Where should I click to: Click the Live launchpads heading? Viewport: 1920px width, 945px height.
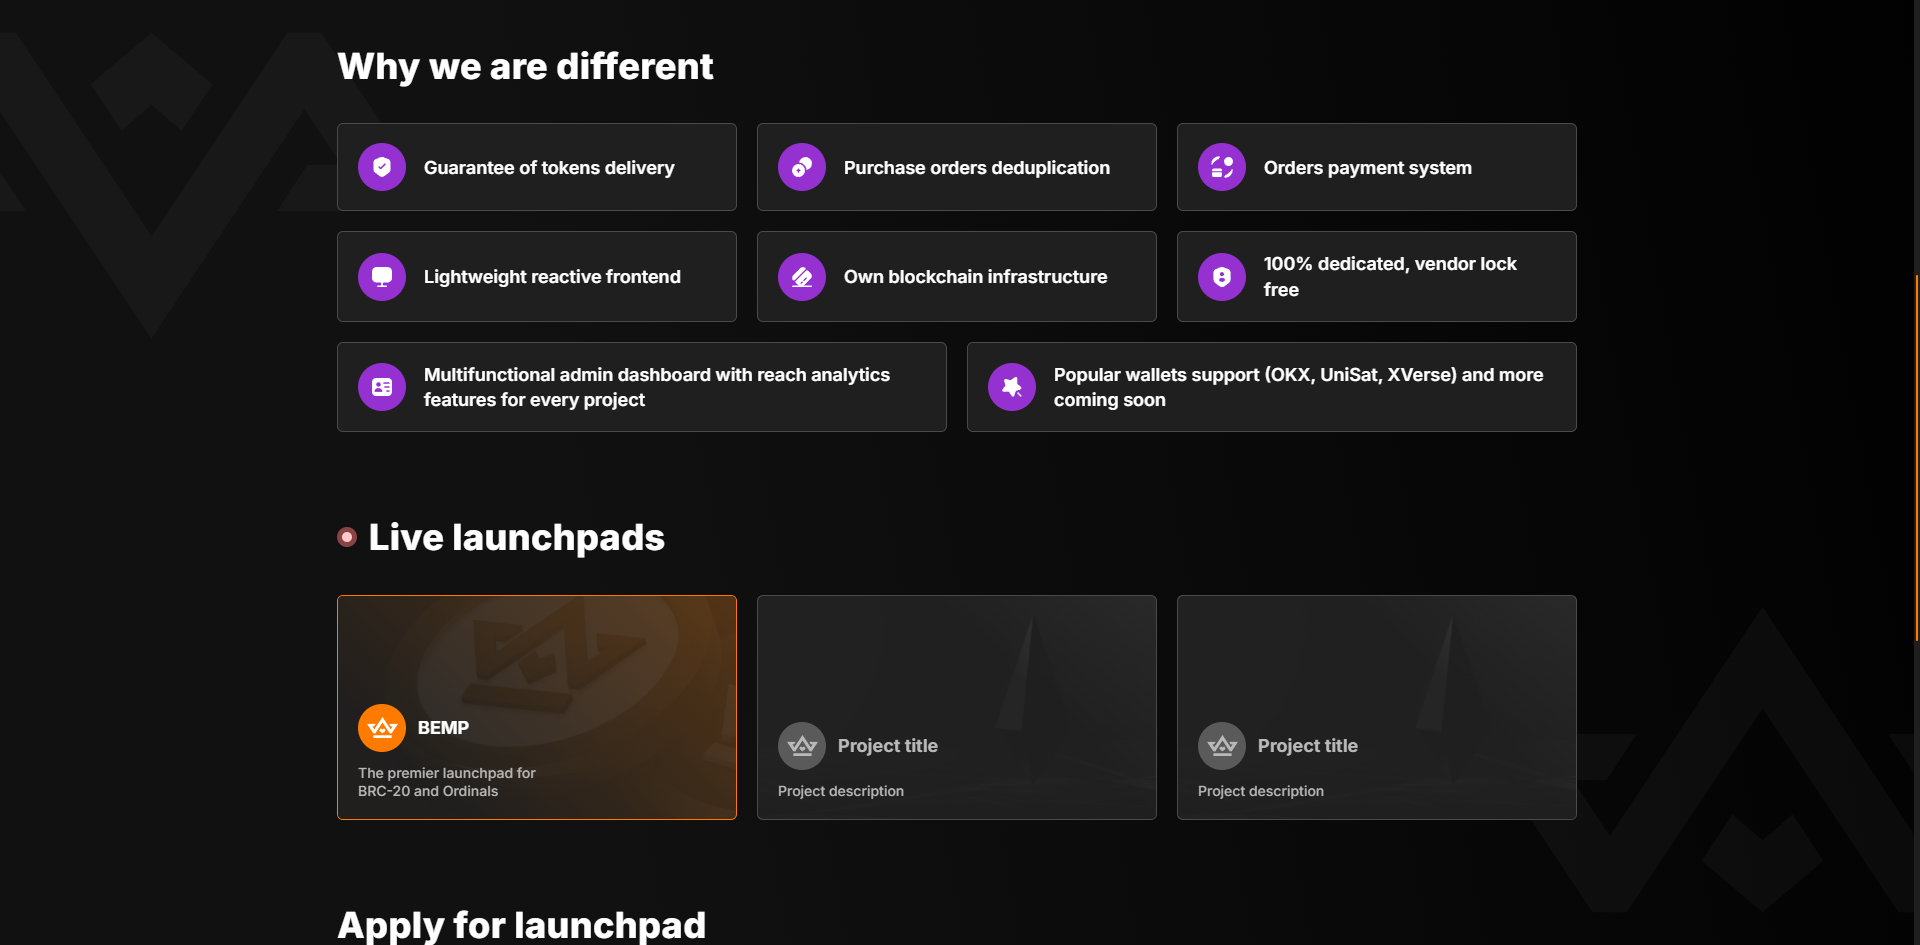516,538
